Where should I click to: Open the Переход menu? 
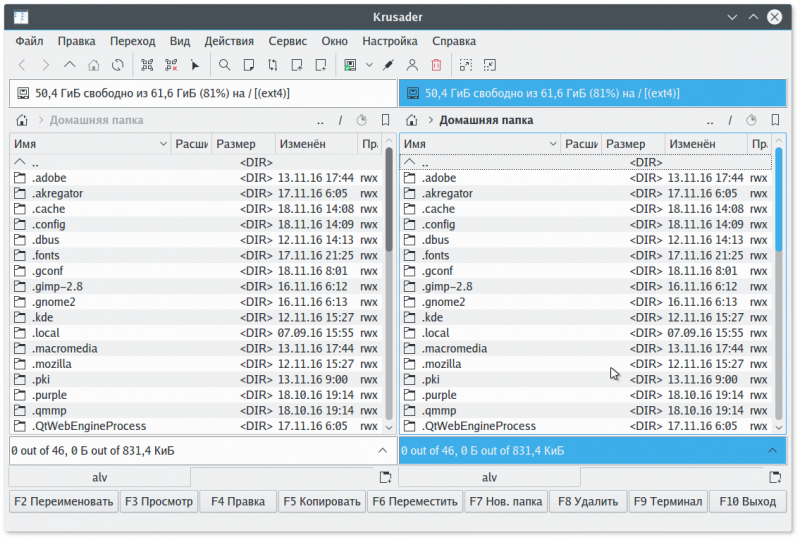coord(133,41)
